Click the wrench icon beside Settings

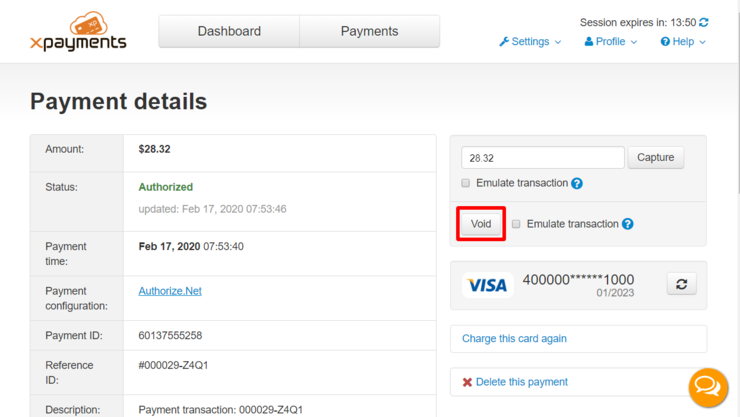(x=504, y=42)
